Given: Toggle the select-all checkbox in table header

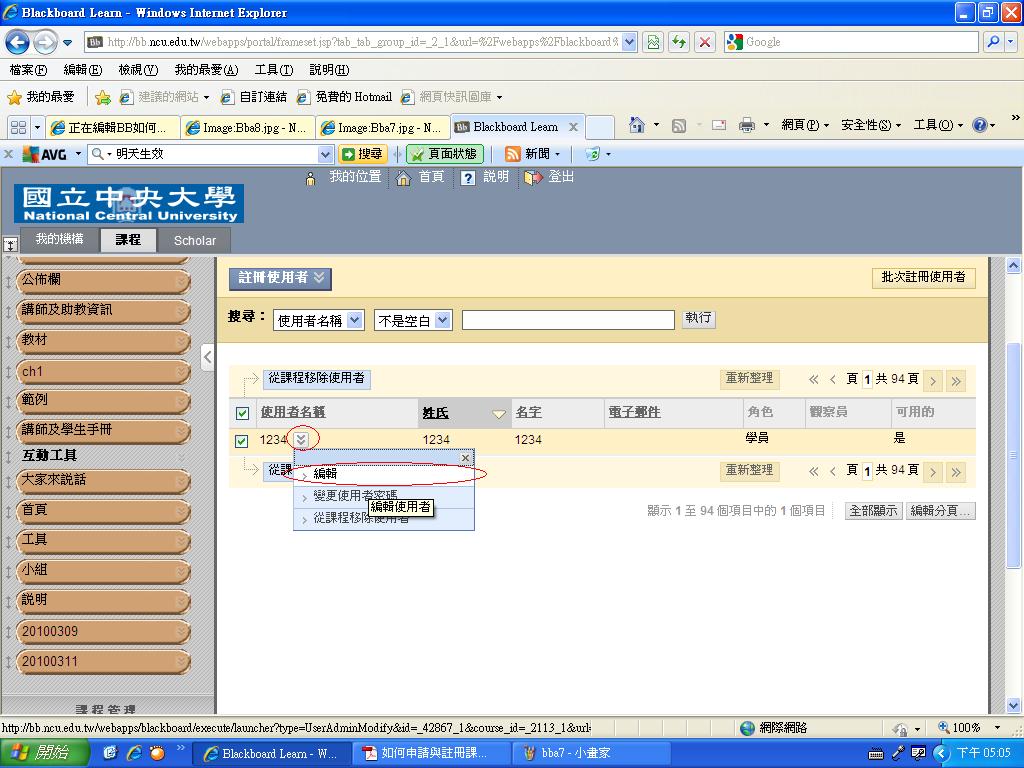Looking at the screenshot, I should coord(242,413).
